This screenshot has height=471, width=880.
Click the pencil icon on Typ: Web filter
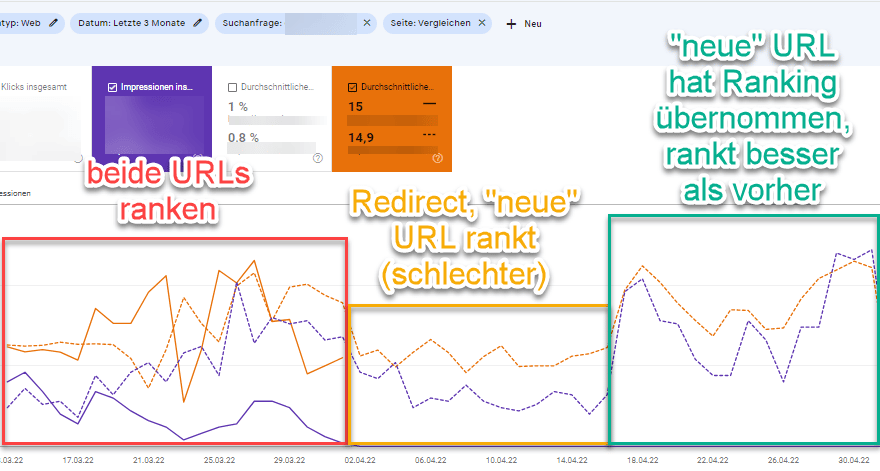pos(53,22)
